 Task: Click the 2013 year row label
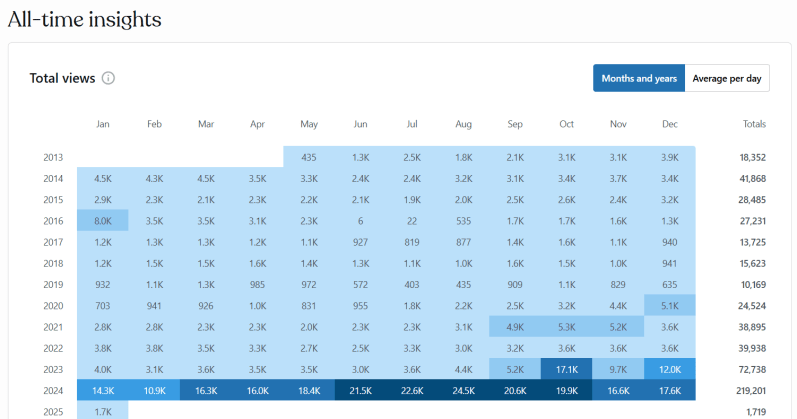point(53,158)
